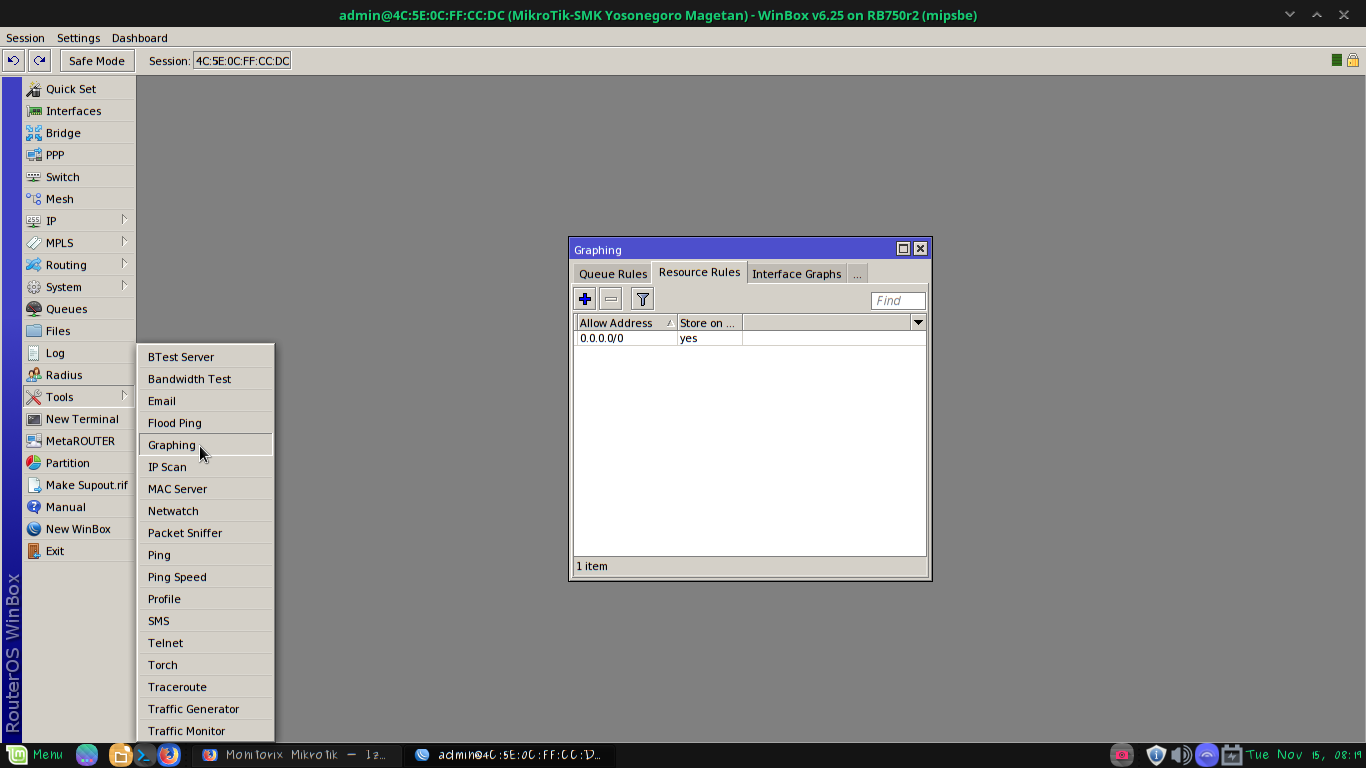Collapse the Tools submenu arrow

(x=125, y=396)
